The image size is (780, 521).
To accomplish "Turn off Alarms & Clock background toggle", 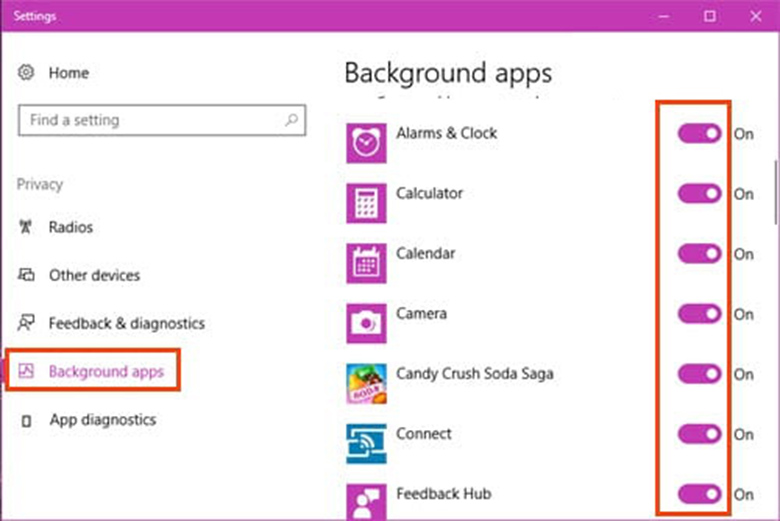I will [699, 134].
